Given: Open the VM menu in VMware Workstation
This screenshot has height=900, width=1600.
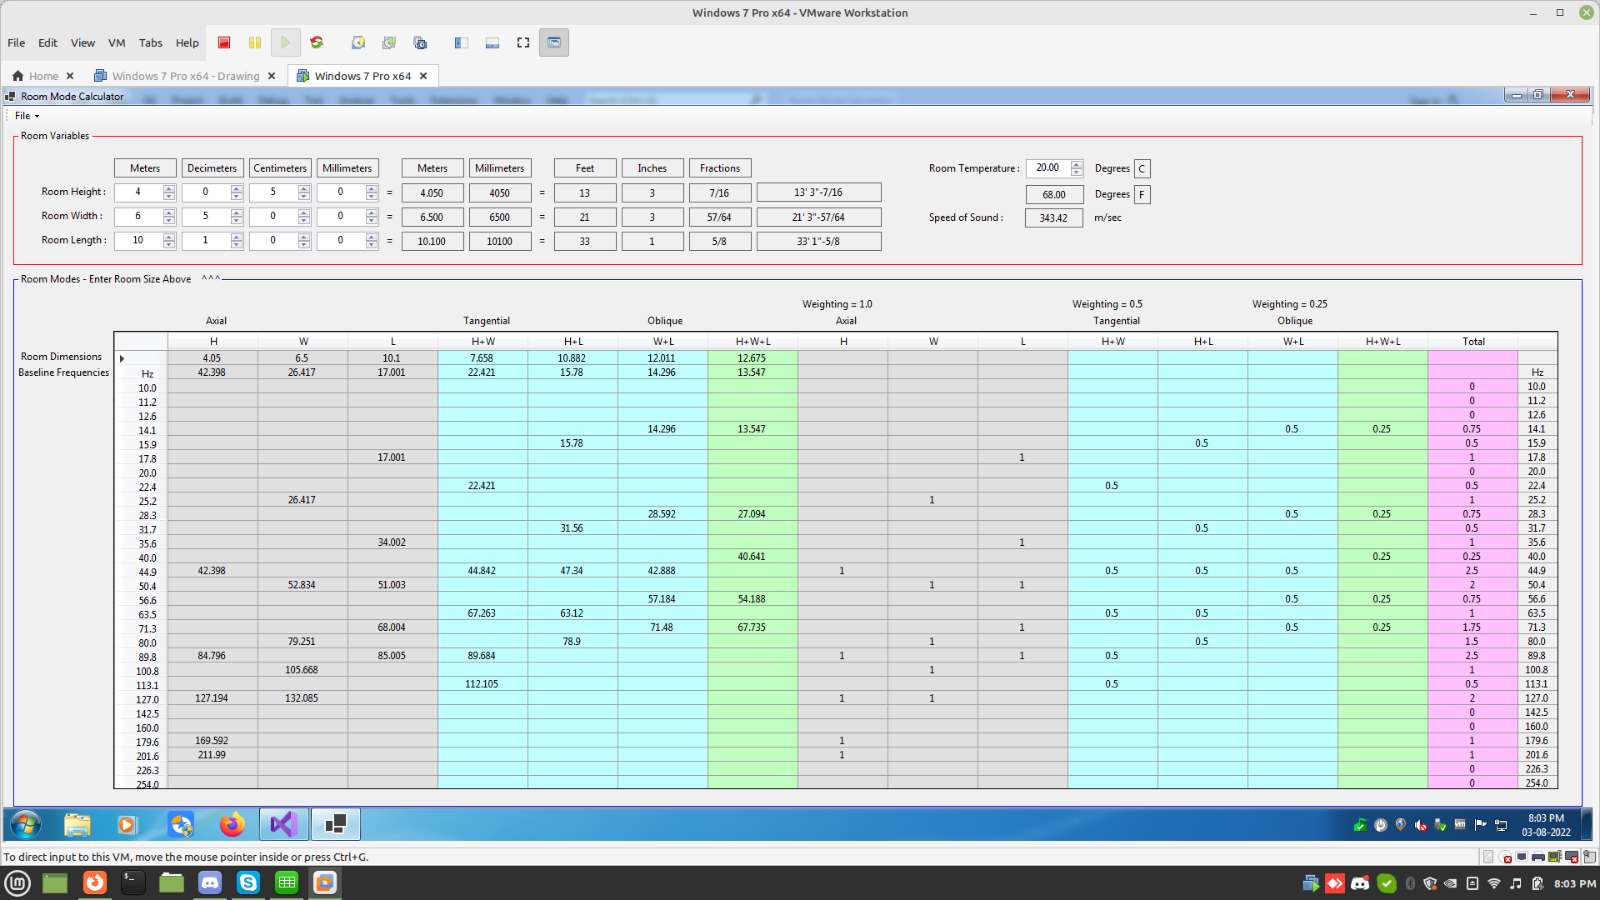Looking at the screenshot, I should coord(116,43).
